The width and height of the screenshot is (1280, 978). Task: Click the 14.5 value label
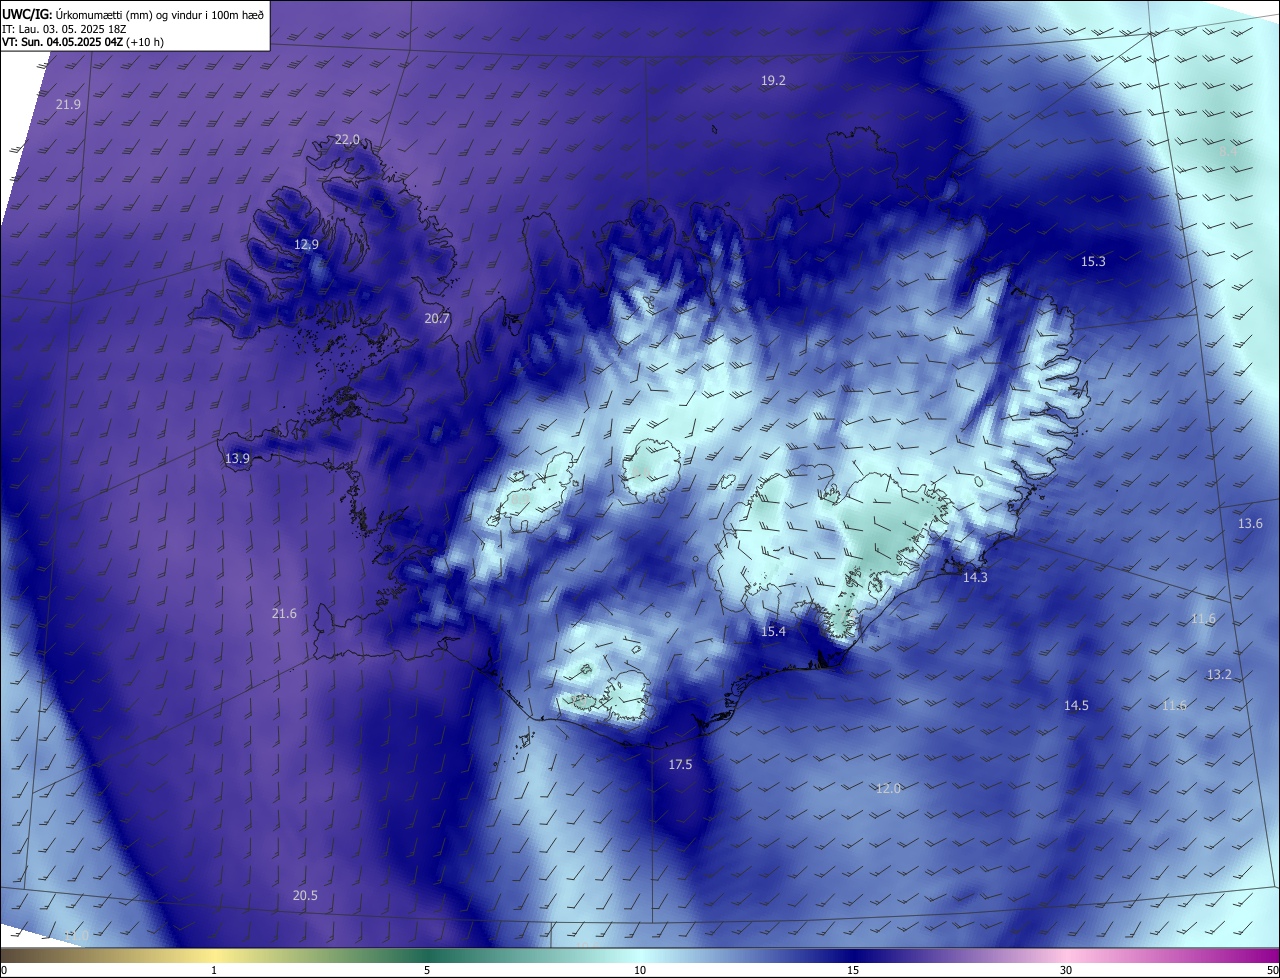click(x=1076, y=705)
